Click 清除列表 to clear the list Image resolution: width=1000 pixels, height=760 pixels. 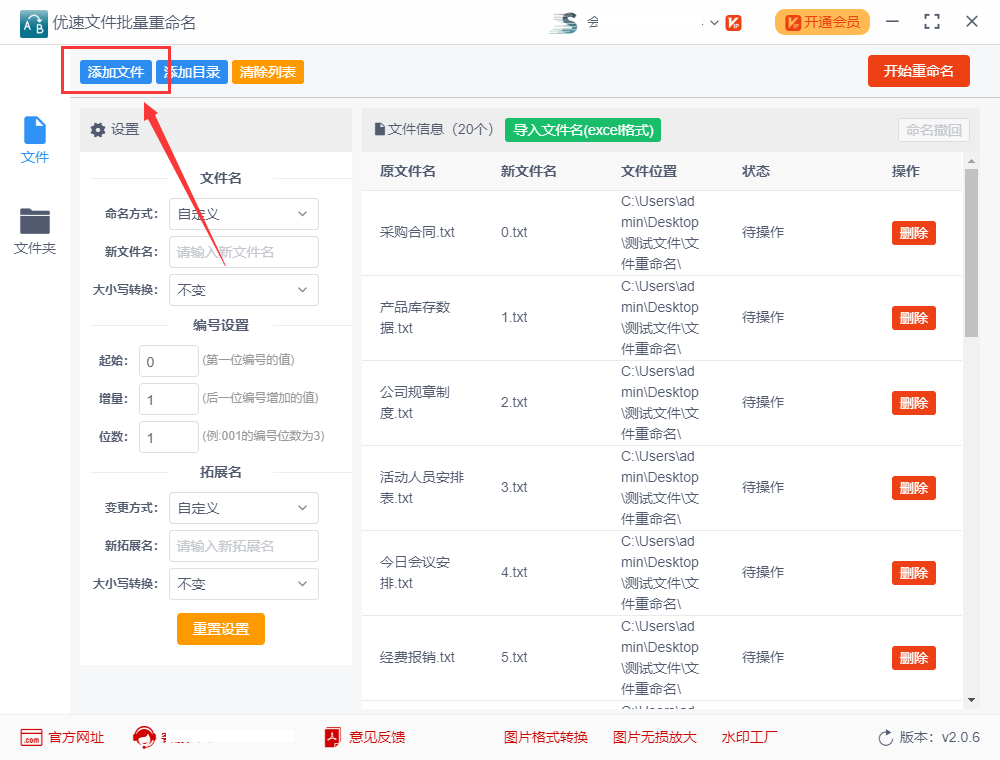pyautogui.click(x=267, y=72)
